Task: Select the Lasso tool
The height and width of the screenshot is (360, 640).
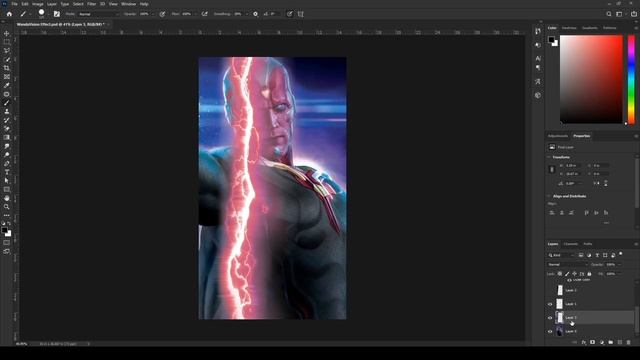Action: (x=7, y=51)
